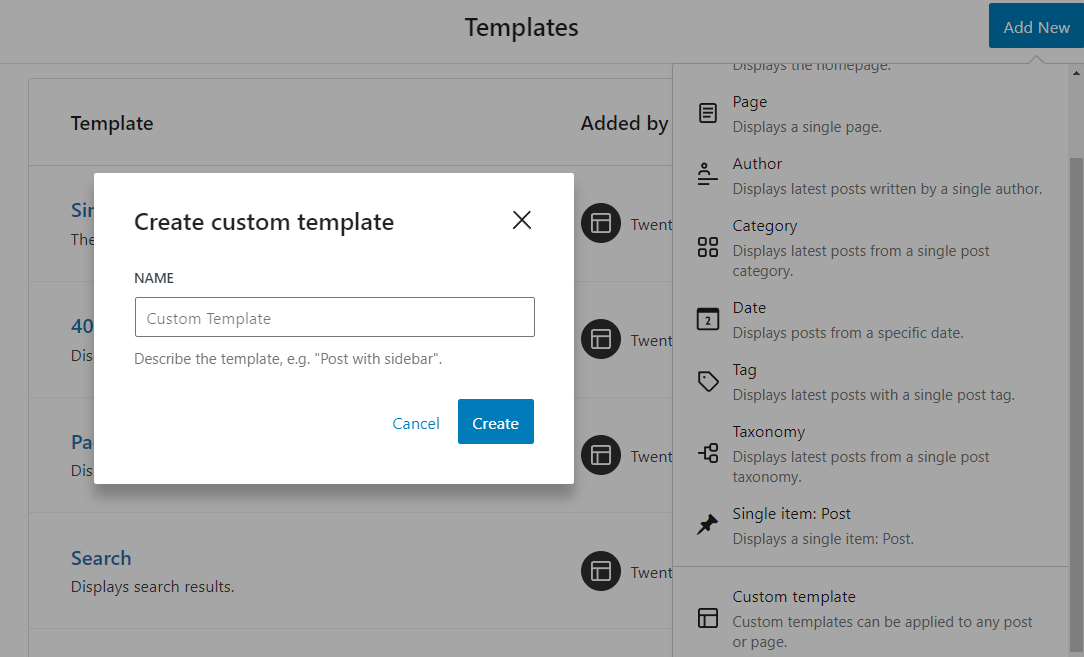Image resolution: width=1084 pixels, height=657 pixels.
Task: Click the Custom Template name field
Action: tap(334, 317)
